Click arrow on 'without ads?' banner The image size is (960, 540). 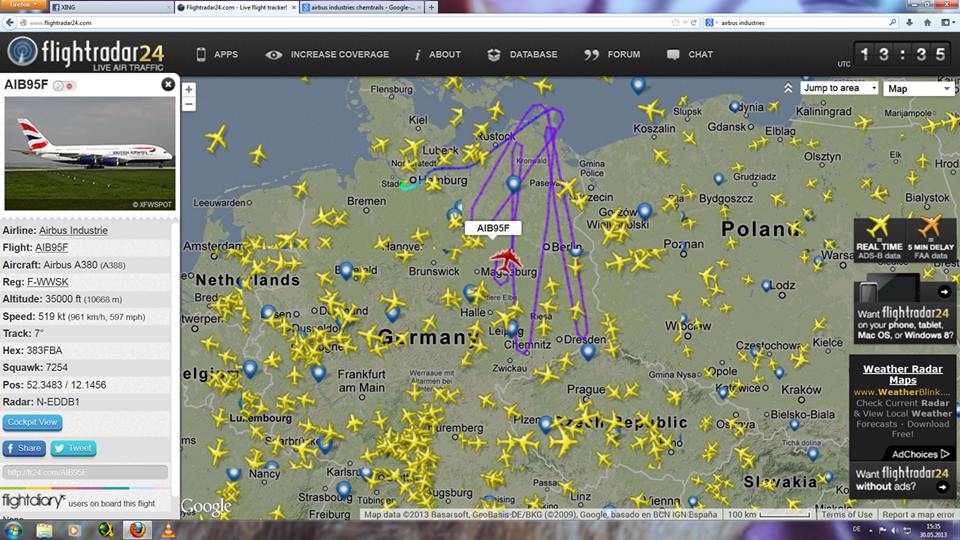942,487
